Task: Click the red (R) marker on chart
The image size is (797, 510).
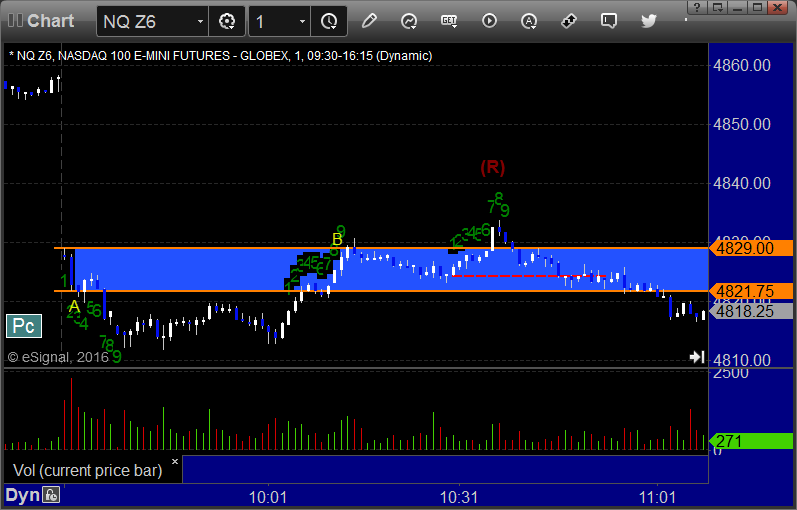Action: 493,167
